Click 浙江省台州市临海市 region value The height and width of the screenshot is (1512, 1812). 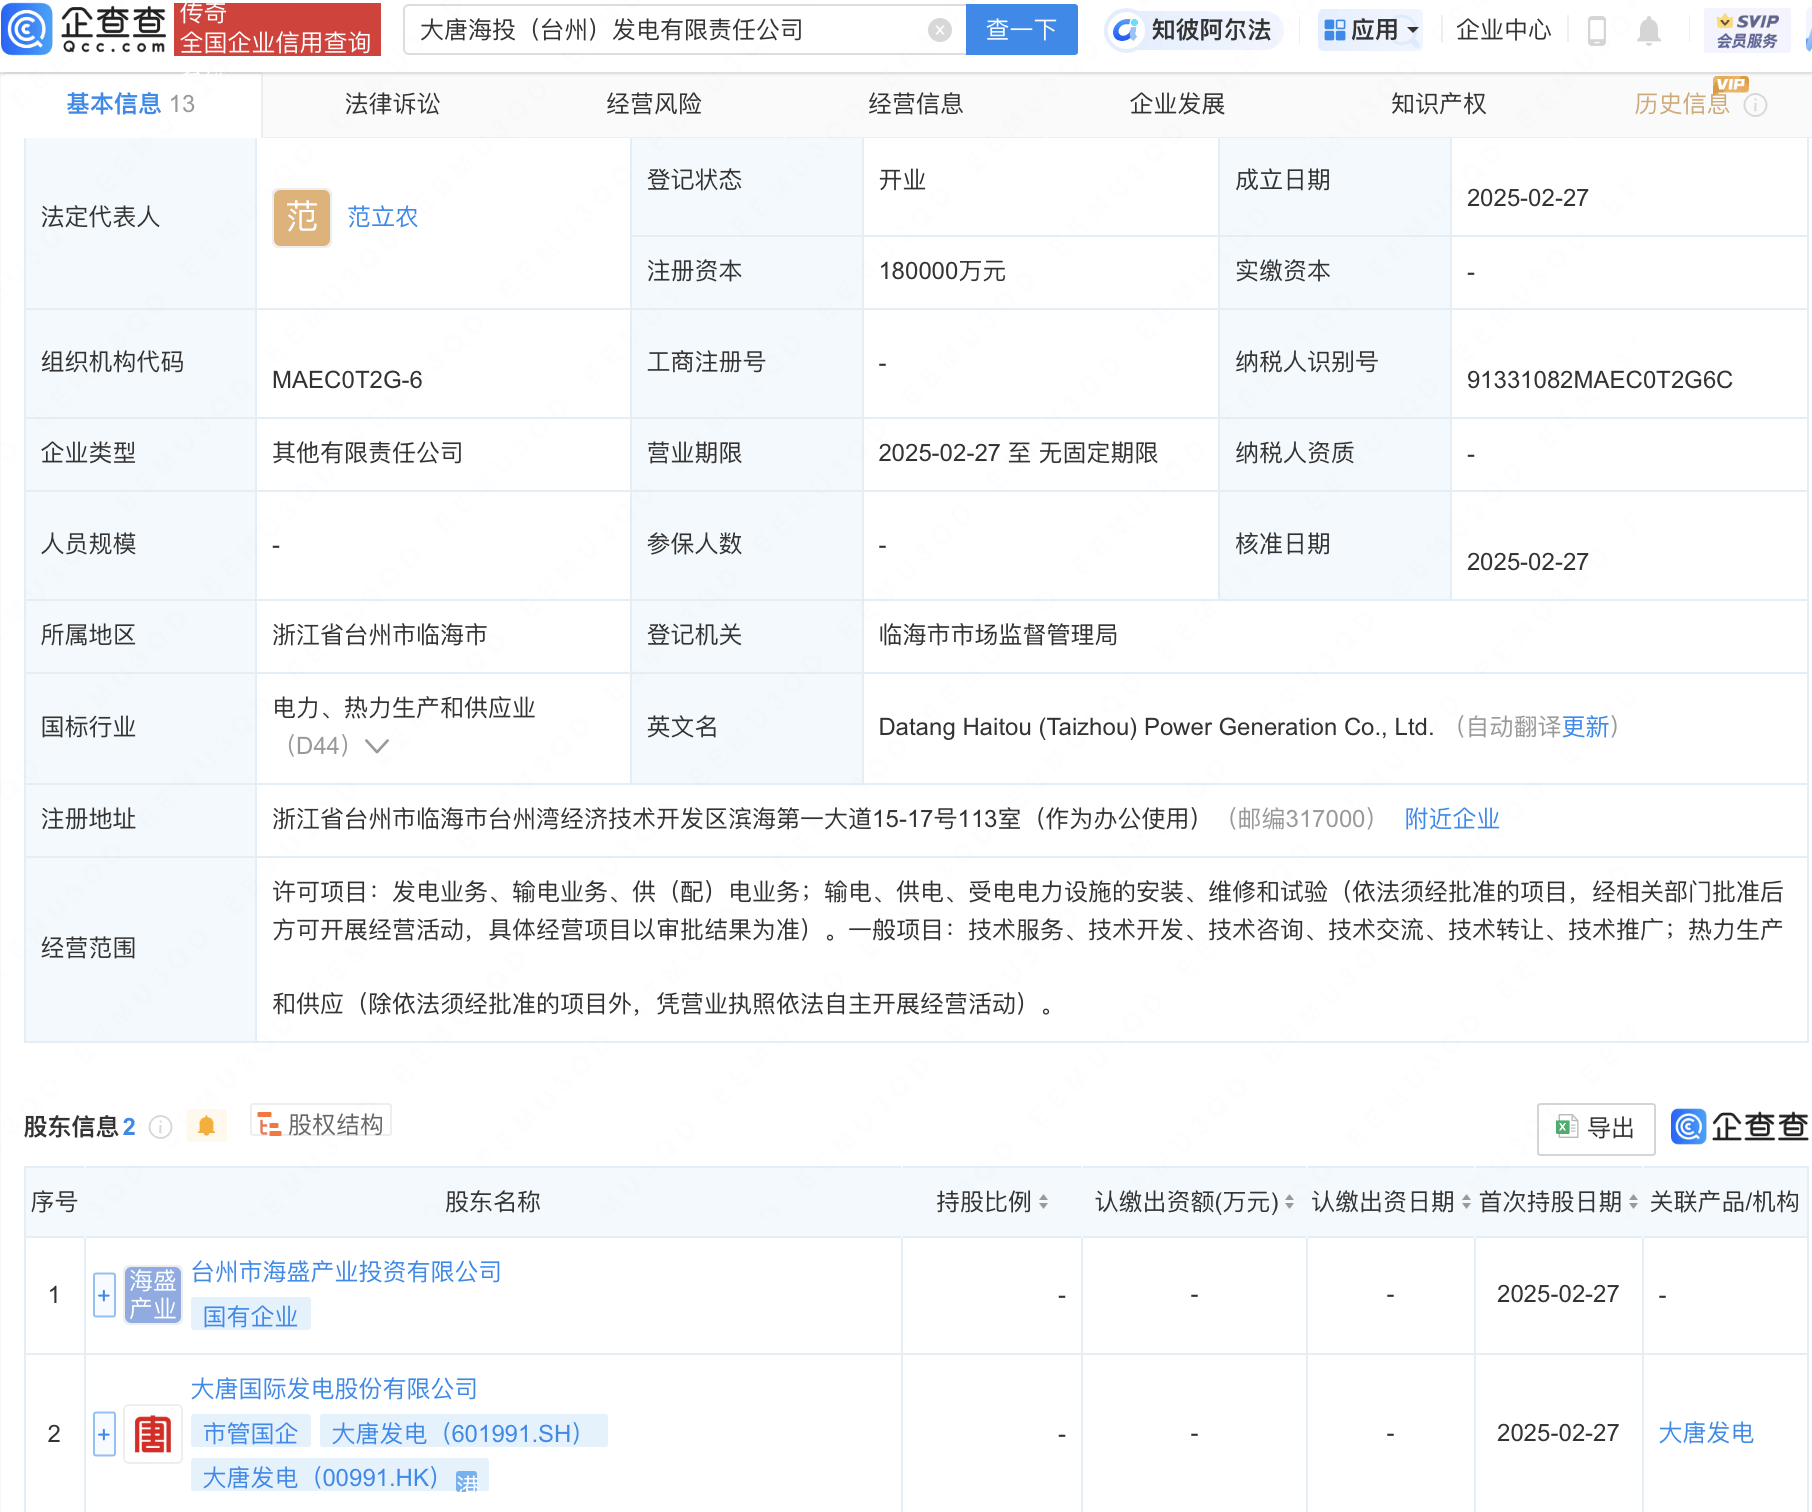pos(380,635)
